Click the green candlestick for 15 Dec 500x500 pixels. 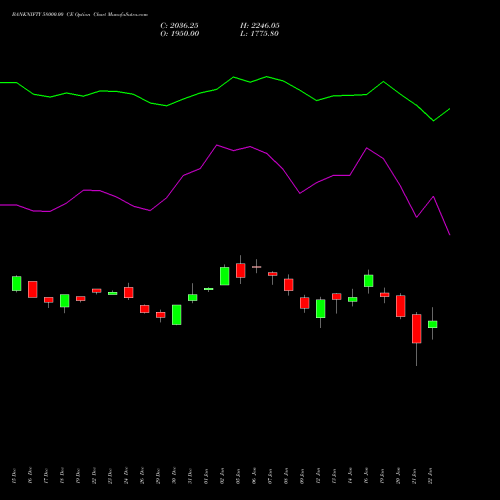(x=17, y=283)
